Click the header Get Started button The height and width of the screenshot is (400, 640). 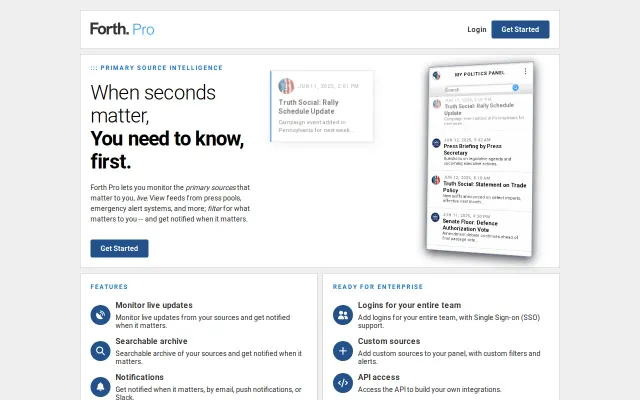tap(520, 29)
